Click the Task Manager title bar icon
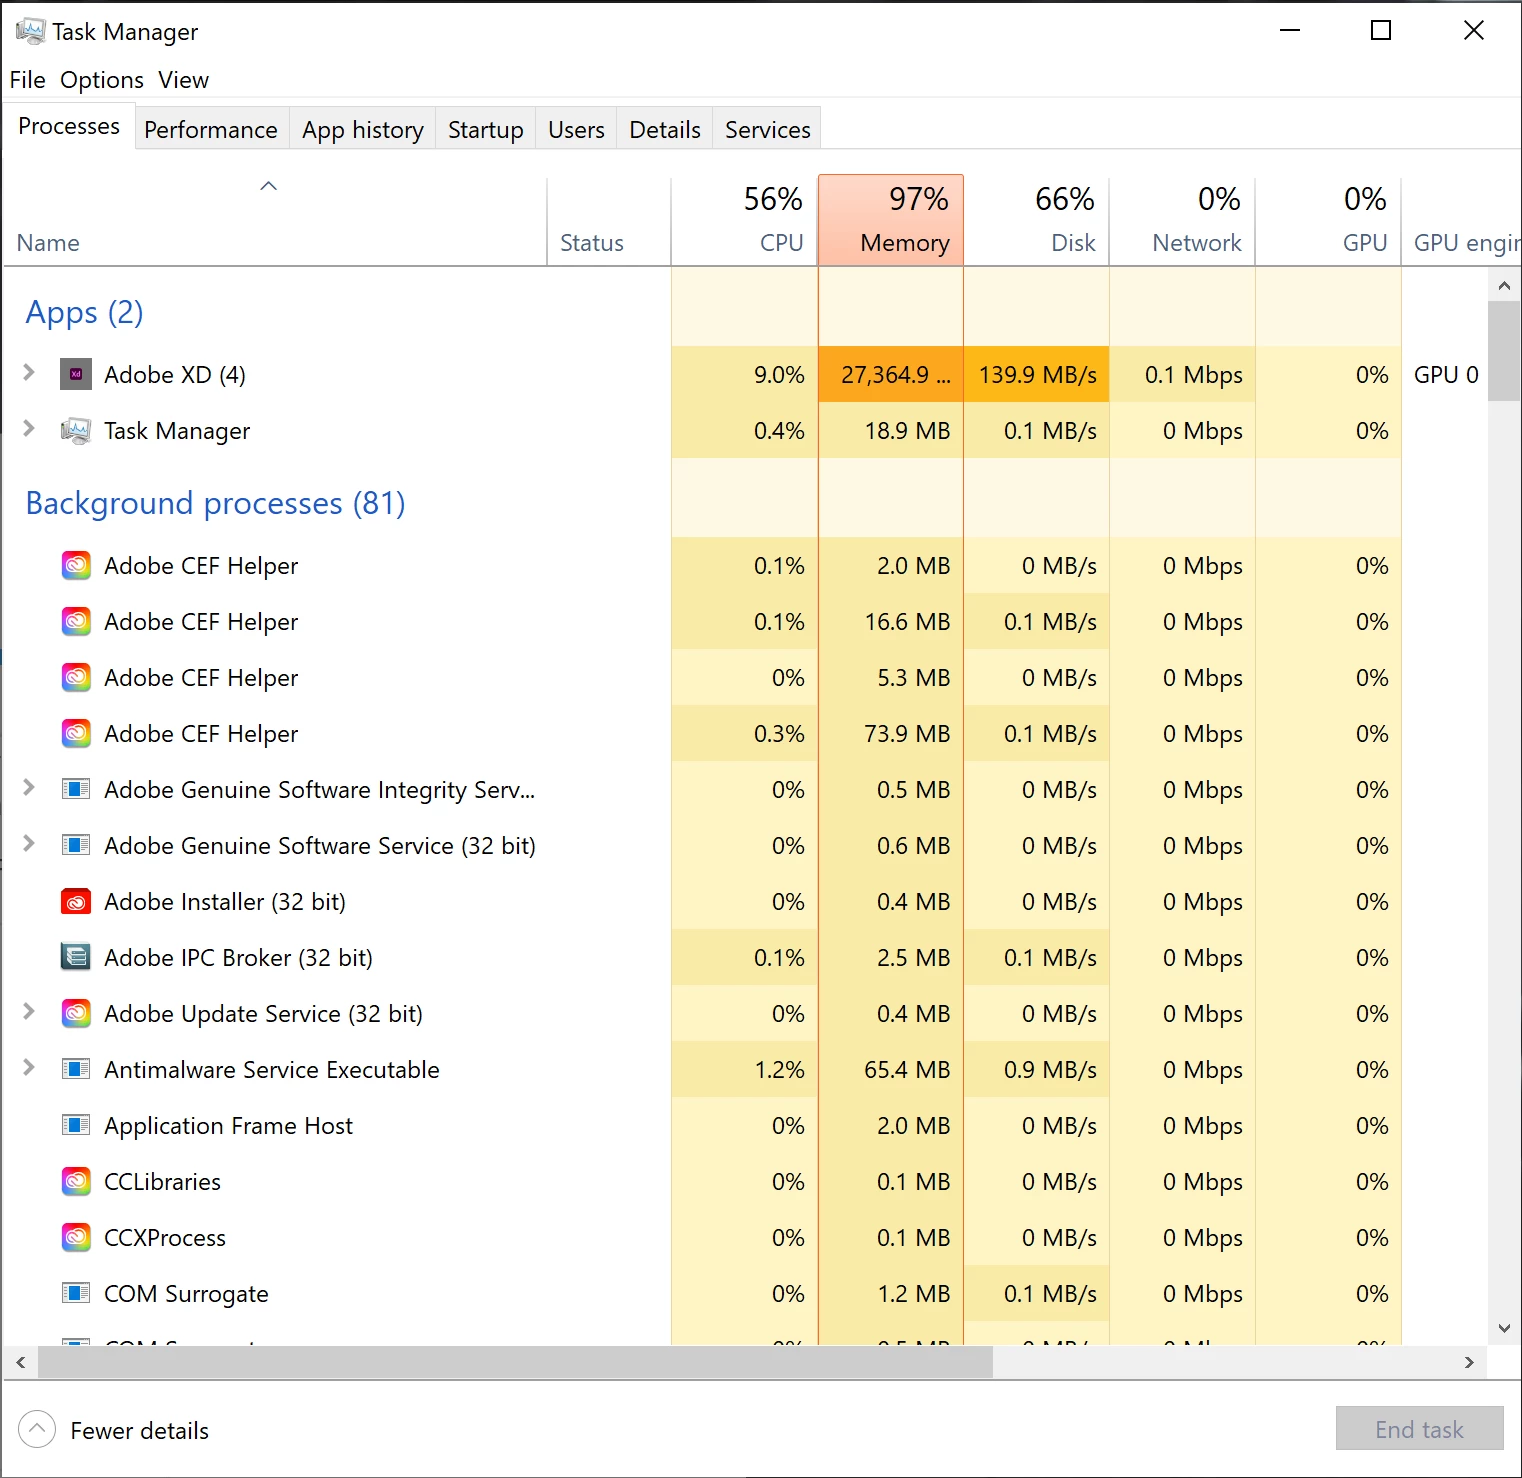The image size is (1522, 1478). pyautogui.click(x=30, y=31)
